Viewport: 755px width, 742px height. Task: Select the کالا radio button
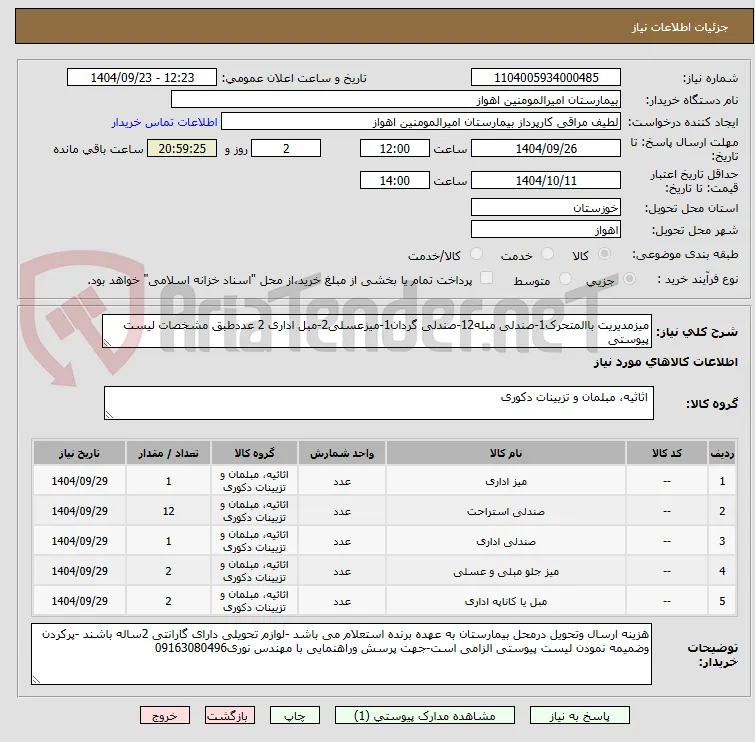pyautogui.click(x=604, y=254)
